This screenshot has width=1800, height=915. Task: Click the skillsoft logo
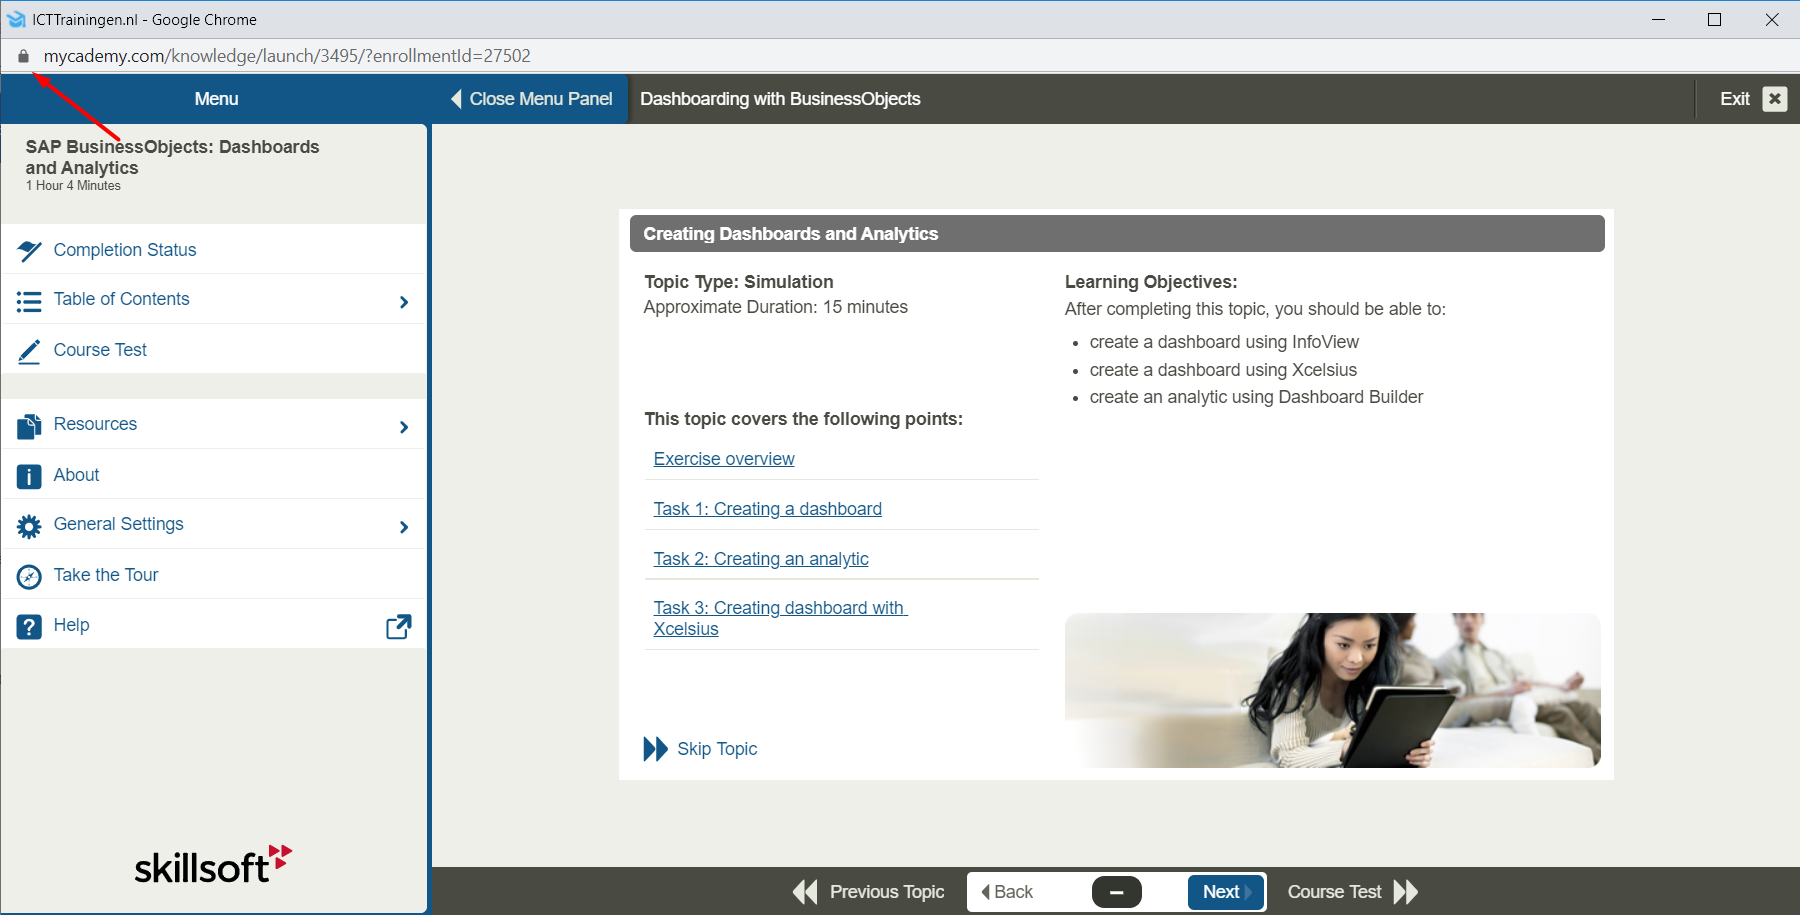213,865
